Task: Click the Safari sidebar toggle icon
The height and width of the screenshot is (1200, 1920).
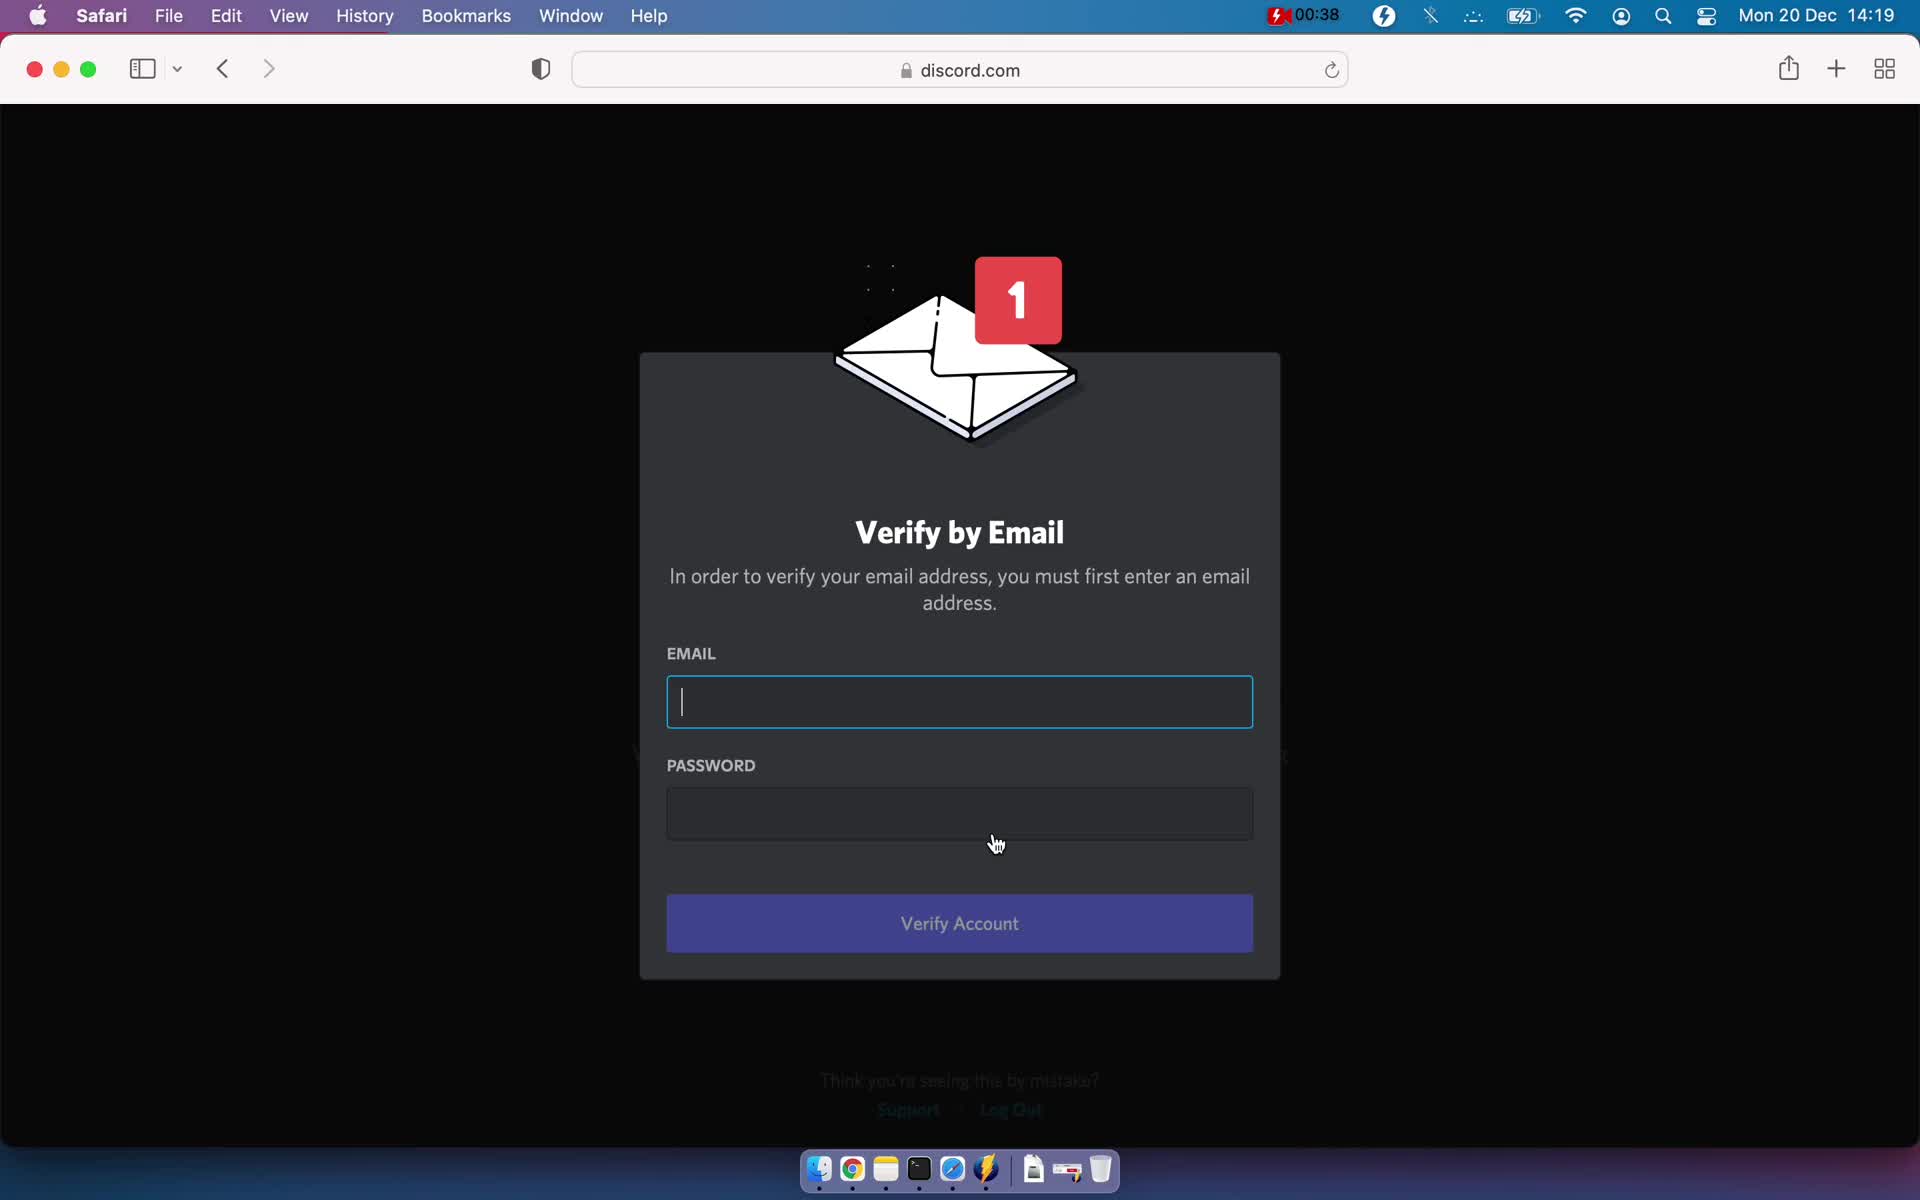Action: point(142,69)
